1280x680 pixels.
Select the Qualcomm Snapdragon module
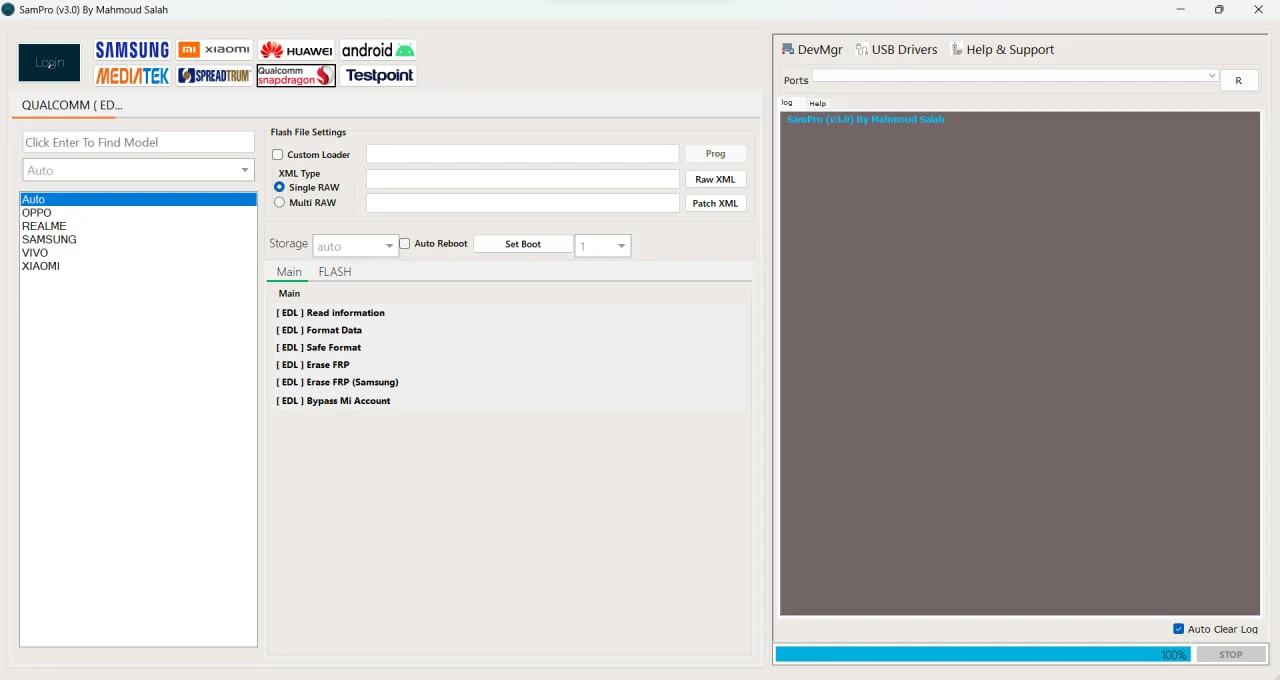(x=296, y=75)
